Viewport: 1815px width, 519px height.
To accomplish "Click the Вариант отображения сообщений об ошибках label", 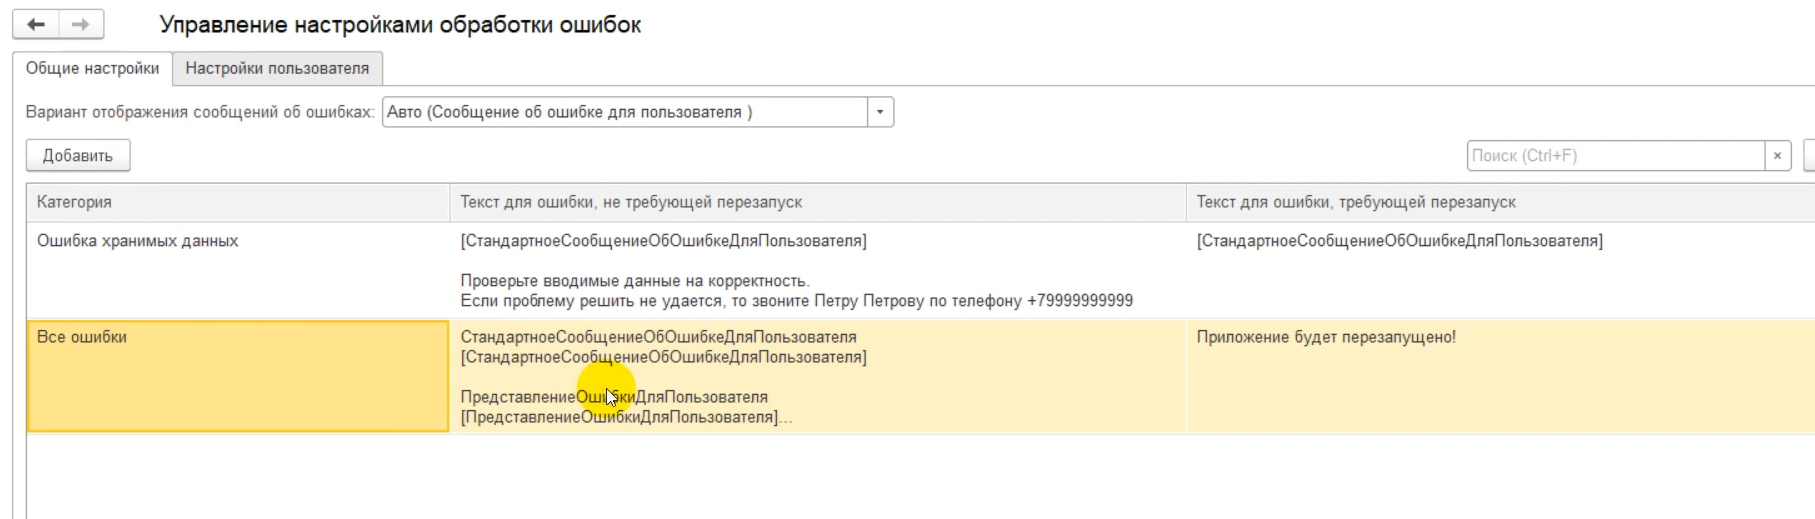I will click(200, 112).
